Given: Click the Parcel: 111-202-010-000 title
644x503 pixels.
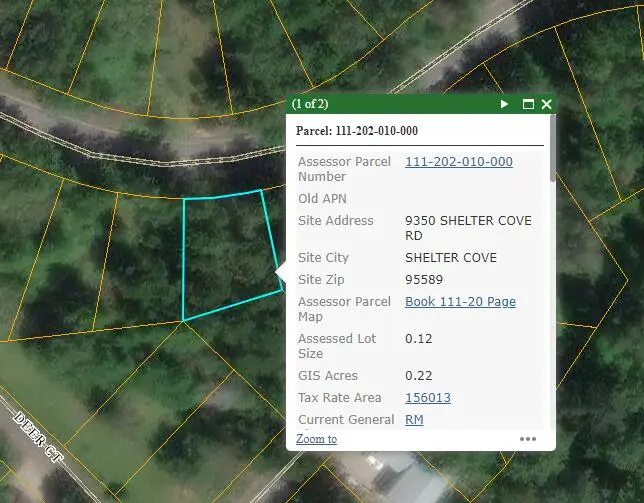Looking at the screenshot, I should 357,131.
